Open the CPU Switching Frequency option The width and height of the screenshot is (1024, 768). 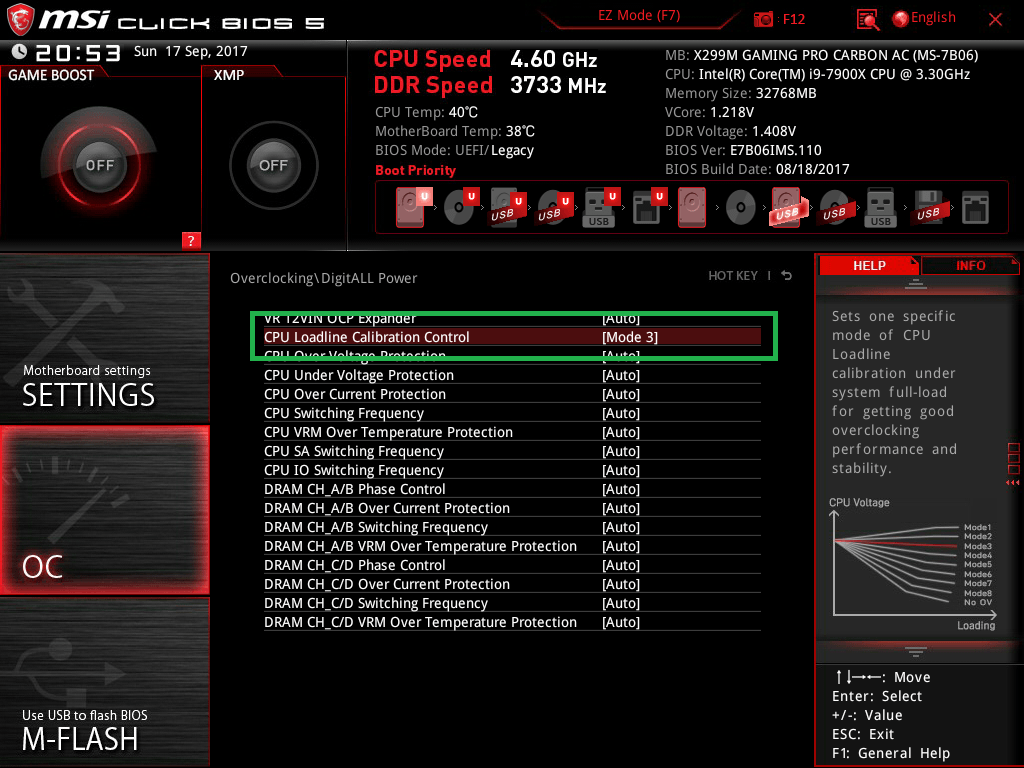[512, 413]
